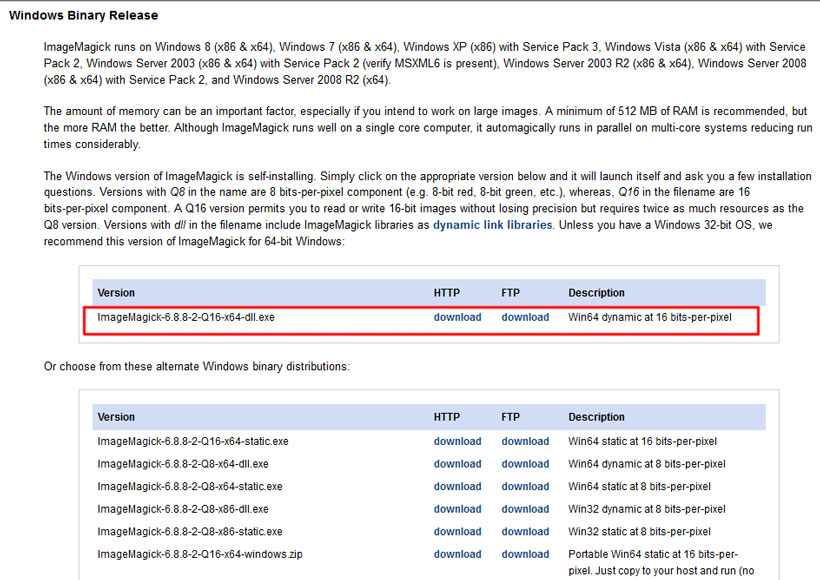Click HTTP download for ImageMagick-6.8.8-2-Q16-x64-dll.exe
The image size is (820, 580).
[x=457, y=317]
